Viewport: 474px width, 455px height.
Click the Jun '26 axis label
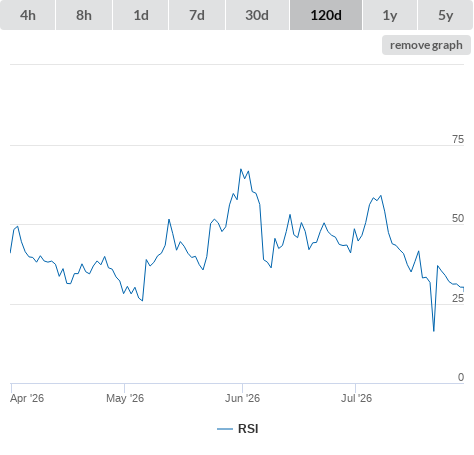(242, 398)
